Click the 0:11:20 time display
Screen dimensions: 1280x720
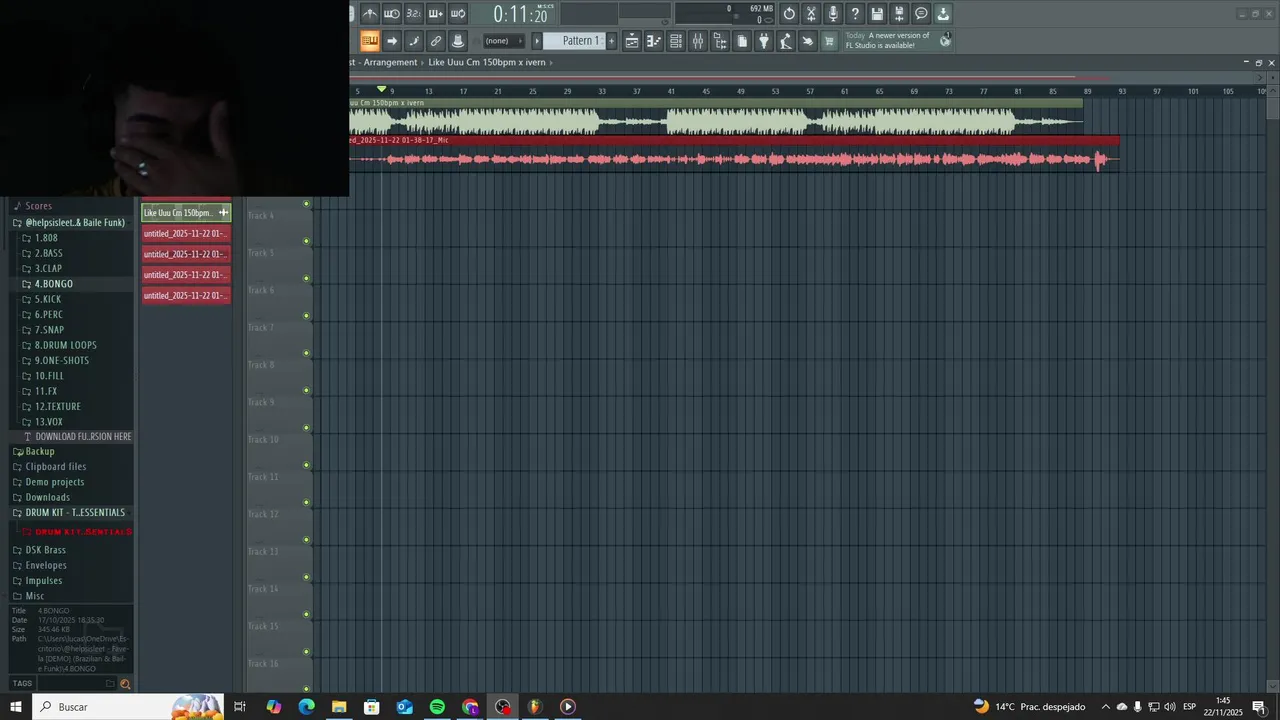(520, 14)
